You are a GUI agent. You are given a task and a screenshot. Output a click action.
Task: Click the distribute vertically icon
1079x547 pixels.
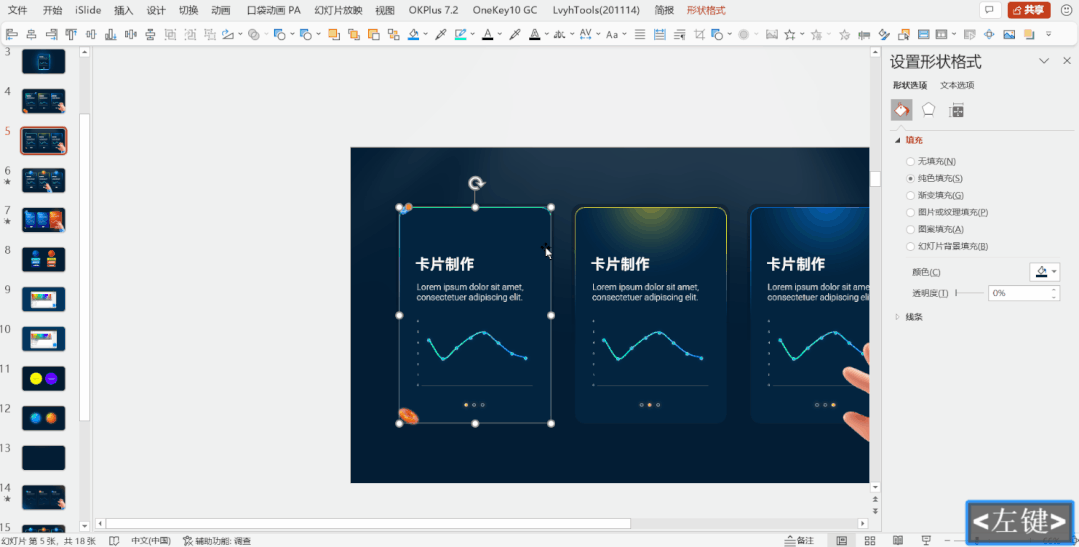click(150, 34)
